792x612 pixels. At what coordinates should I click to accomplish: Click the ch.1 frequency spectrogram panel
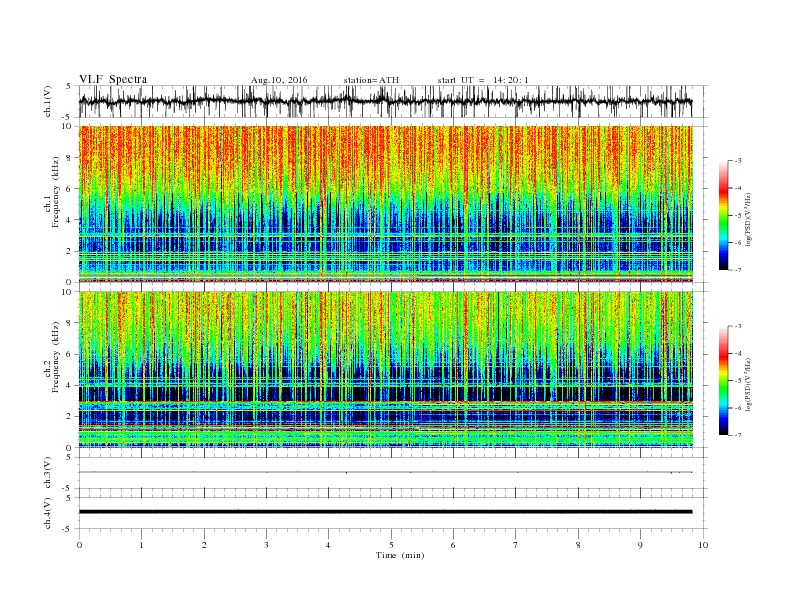pos(386,204)
